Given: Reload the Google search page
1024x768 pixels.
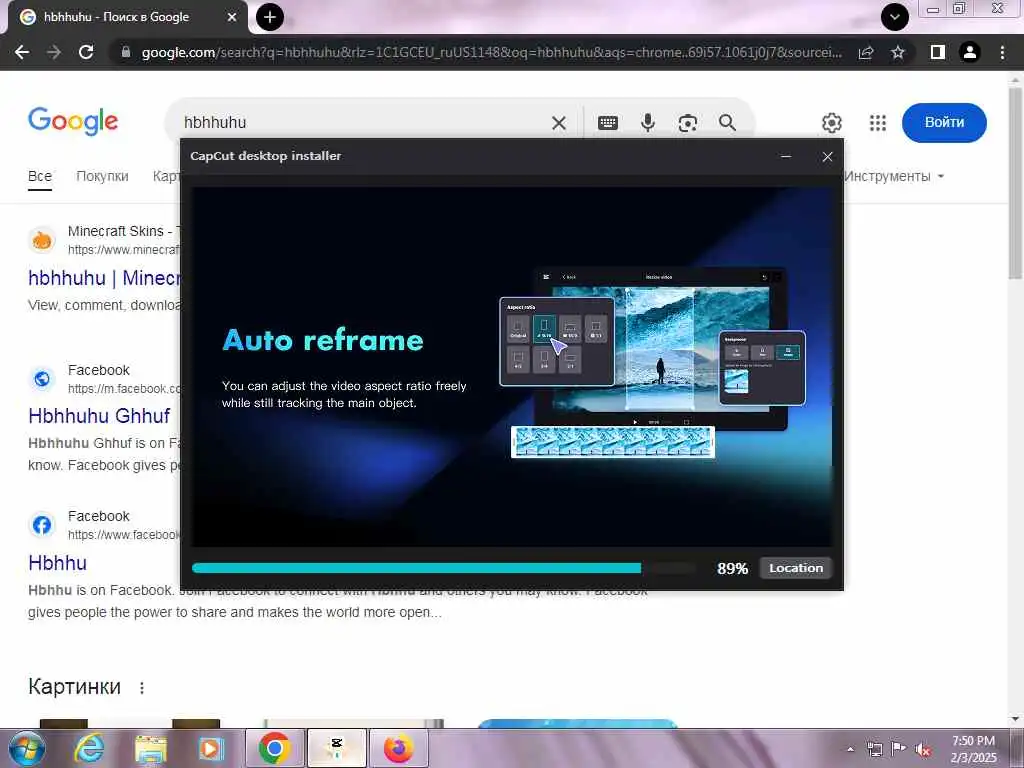Looking at the screenshot, I should (x=86, y=52).
